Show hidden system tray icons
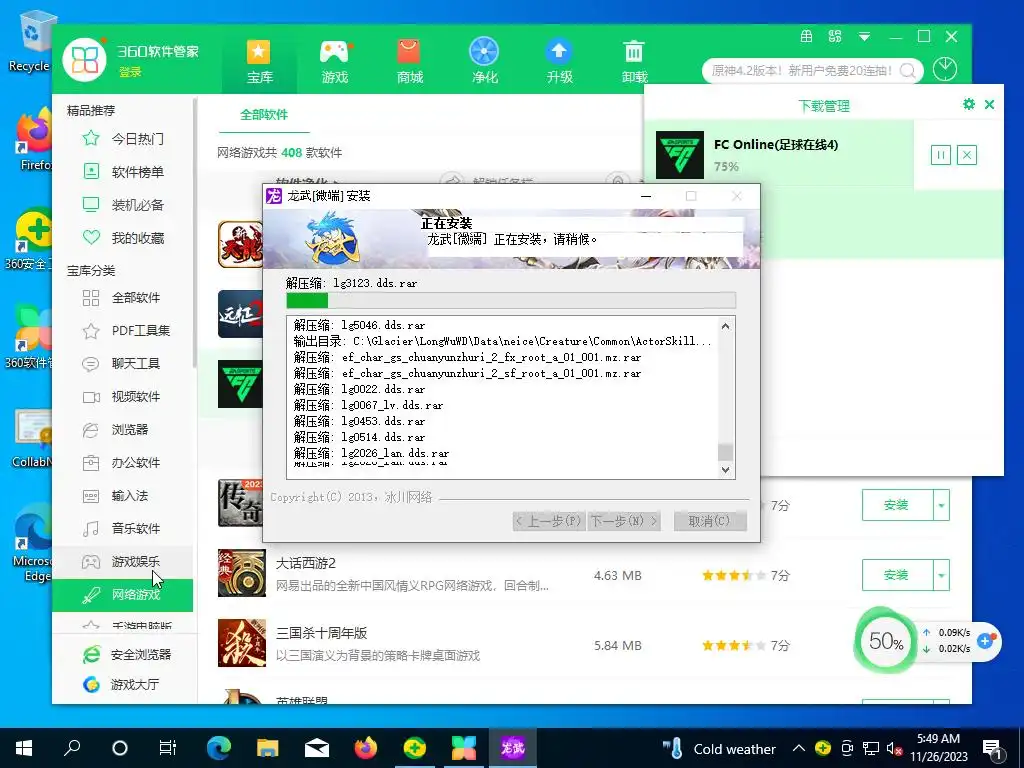The height and width of the screenshot is (768, 1024). [799, 748]
